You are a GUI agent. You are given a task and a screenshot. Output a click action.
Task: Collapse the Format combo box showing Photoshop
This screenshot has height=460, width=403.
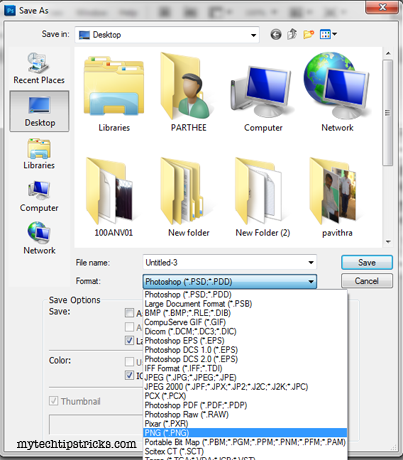[x=230, y=282]
